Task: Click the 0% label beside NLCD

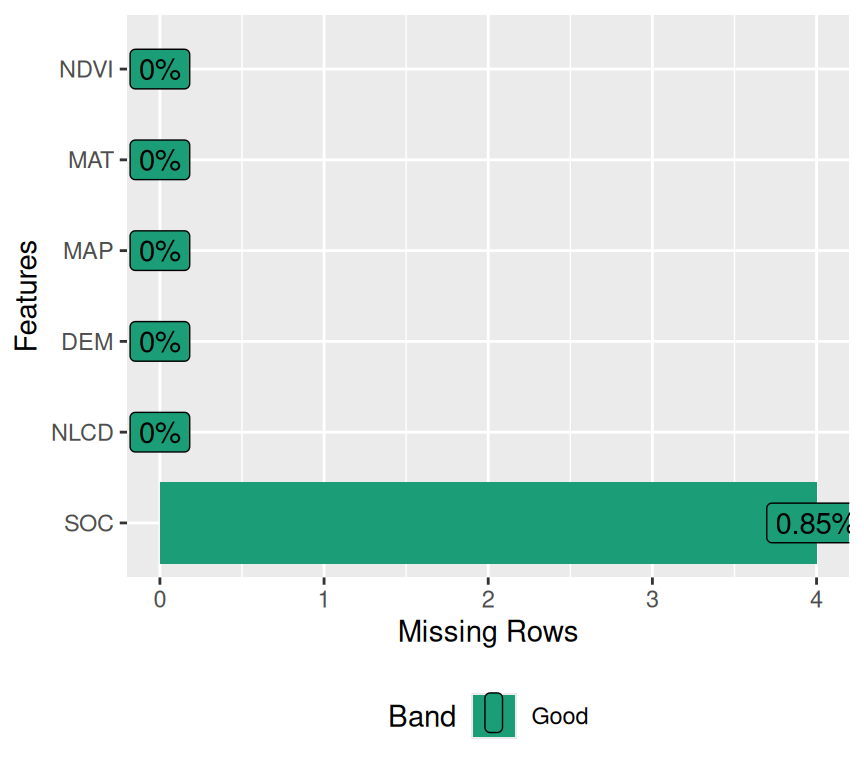Action: (160, 433)
